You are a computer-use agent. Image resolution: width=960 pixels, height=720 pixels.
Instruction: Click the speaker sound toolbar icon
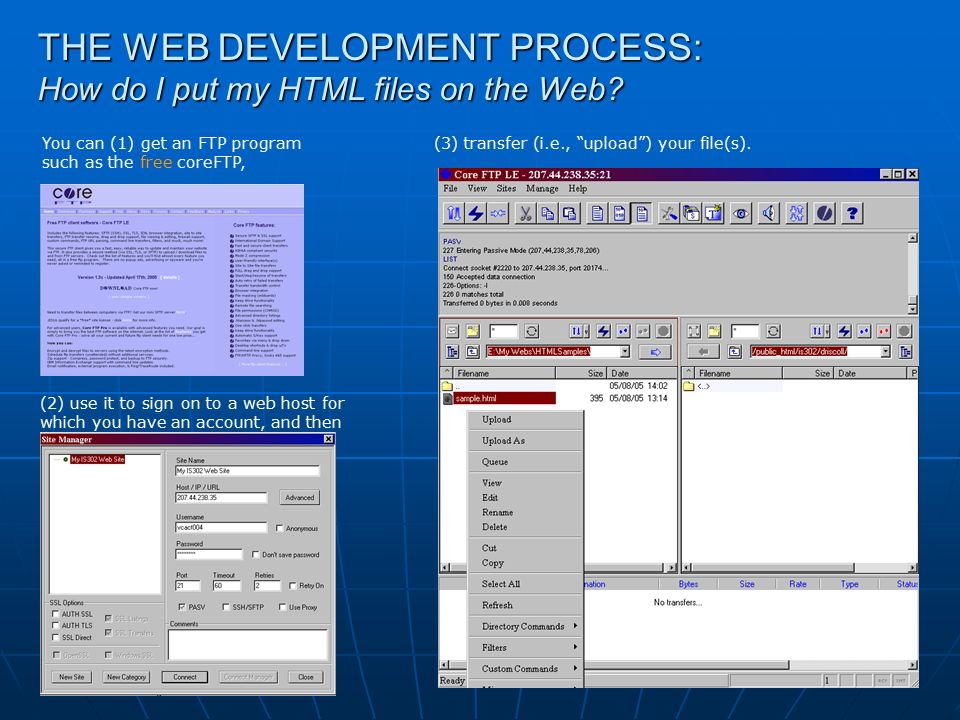(x=769, y=213)
